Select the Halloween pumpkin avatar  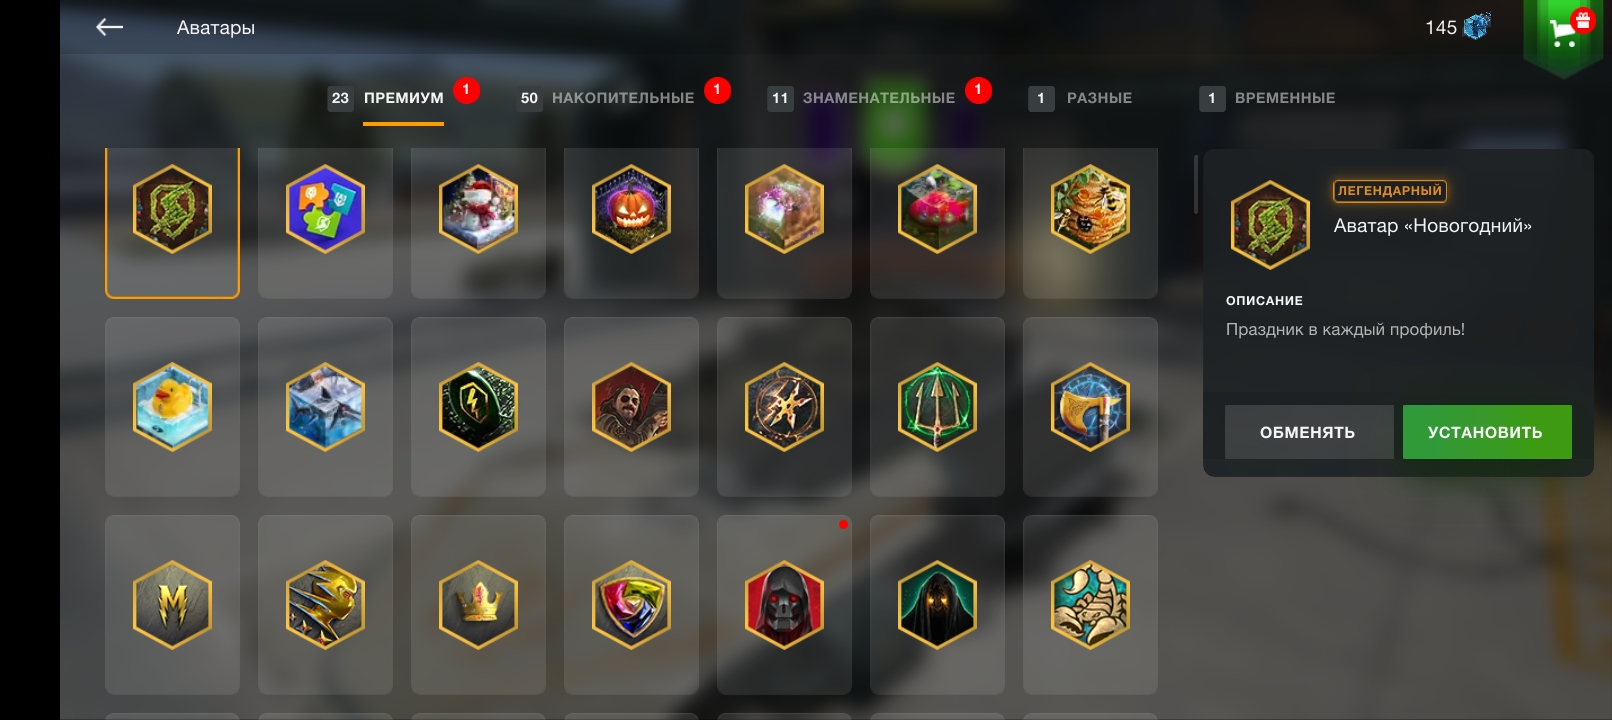click(631, 223)
